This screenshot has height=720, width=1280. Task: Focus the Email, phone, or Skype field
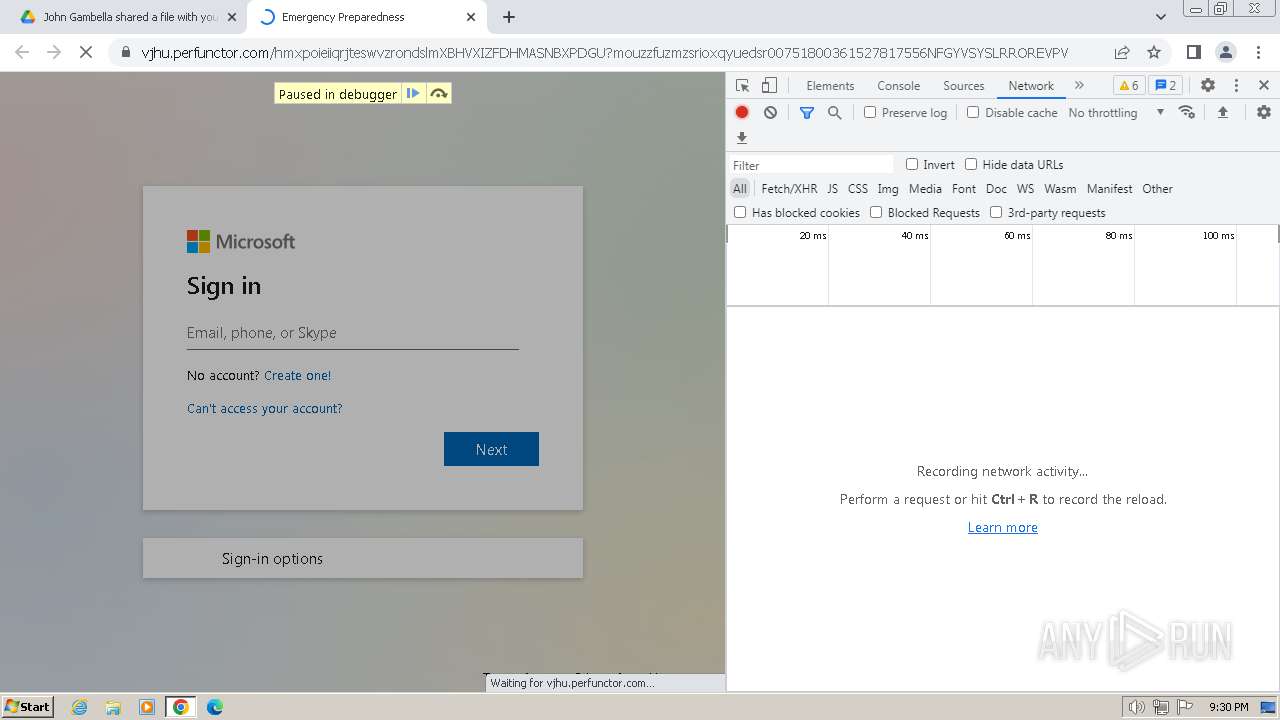click(x=352, y=333)
